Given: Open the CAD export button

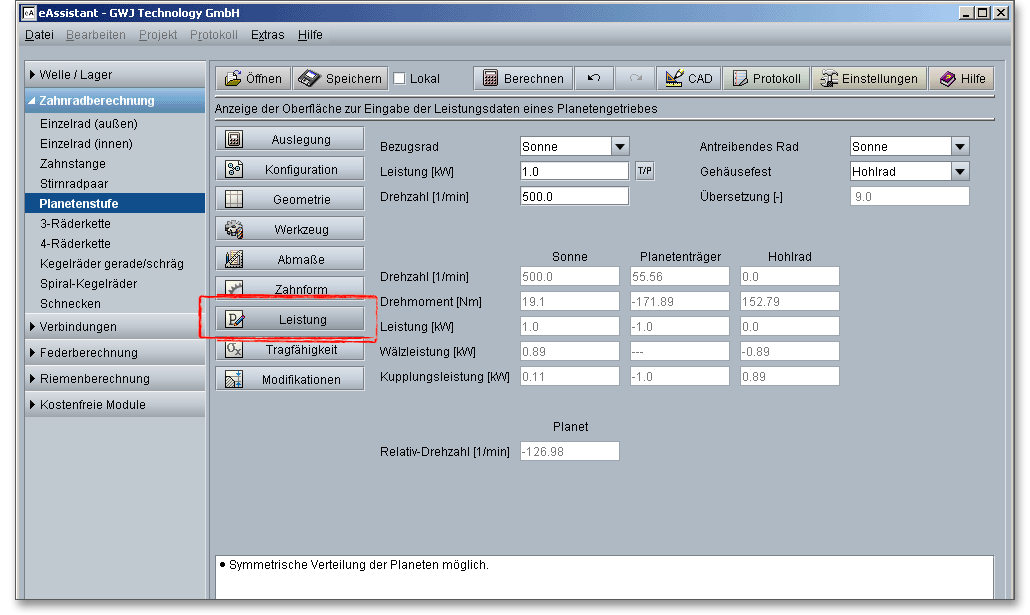Looking at the screenshot, I should click(688, 79).
